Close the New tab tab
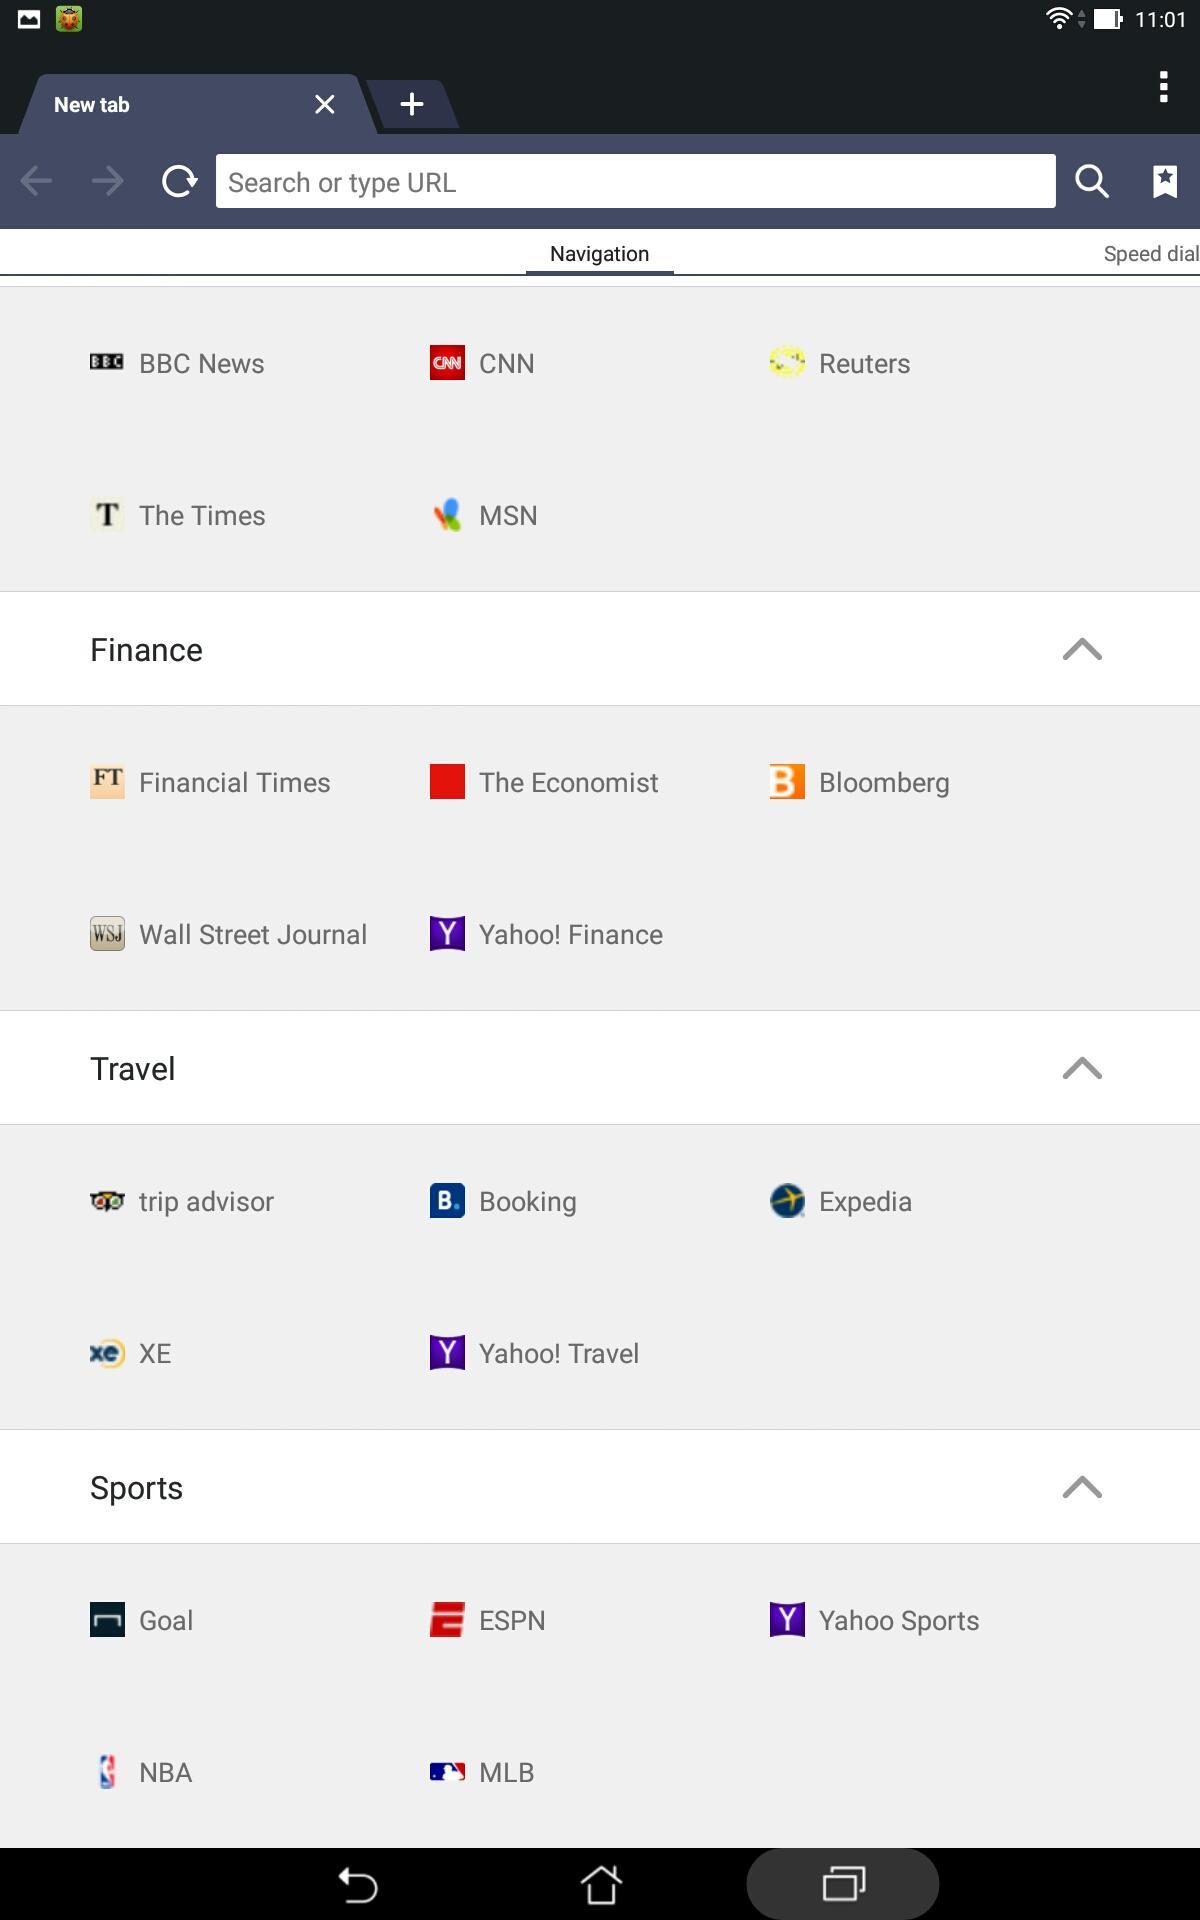 (x=325, y=104)
